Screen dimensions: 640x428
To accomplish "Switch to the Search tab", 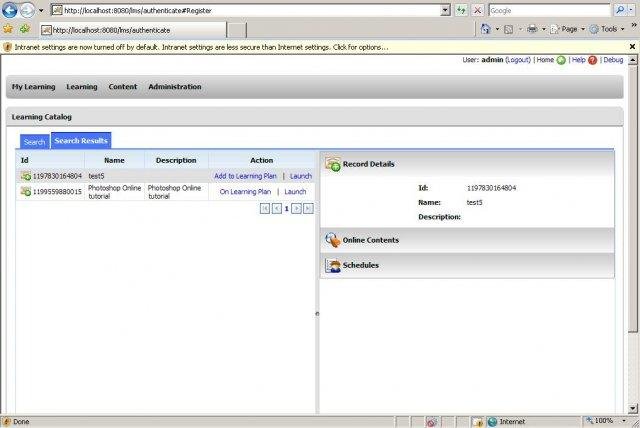I will coord(35,142).
